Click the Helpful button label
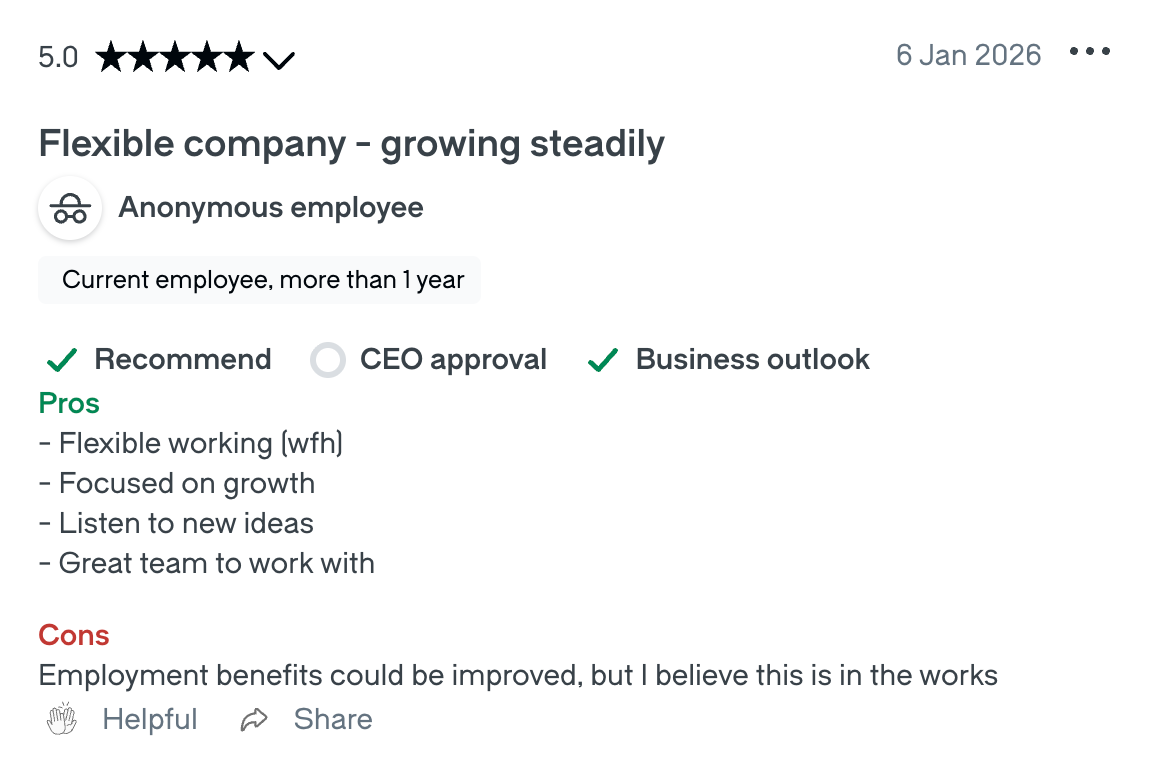This screenshot has width=1150, height=758. click(x=149, y=718)
